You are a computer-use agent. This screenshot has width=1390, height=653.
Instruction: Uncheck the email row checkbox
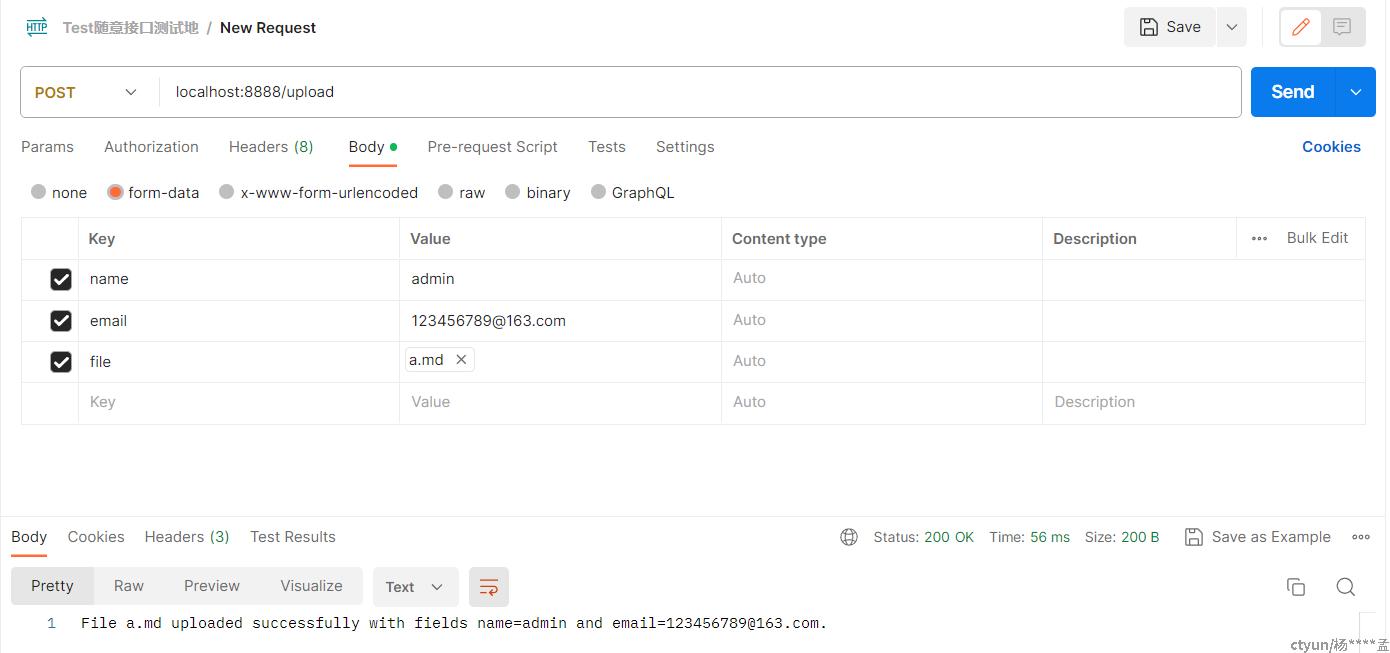pyautogui.click(x=61, y=320)
